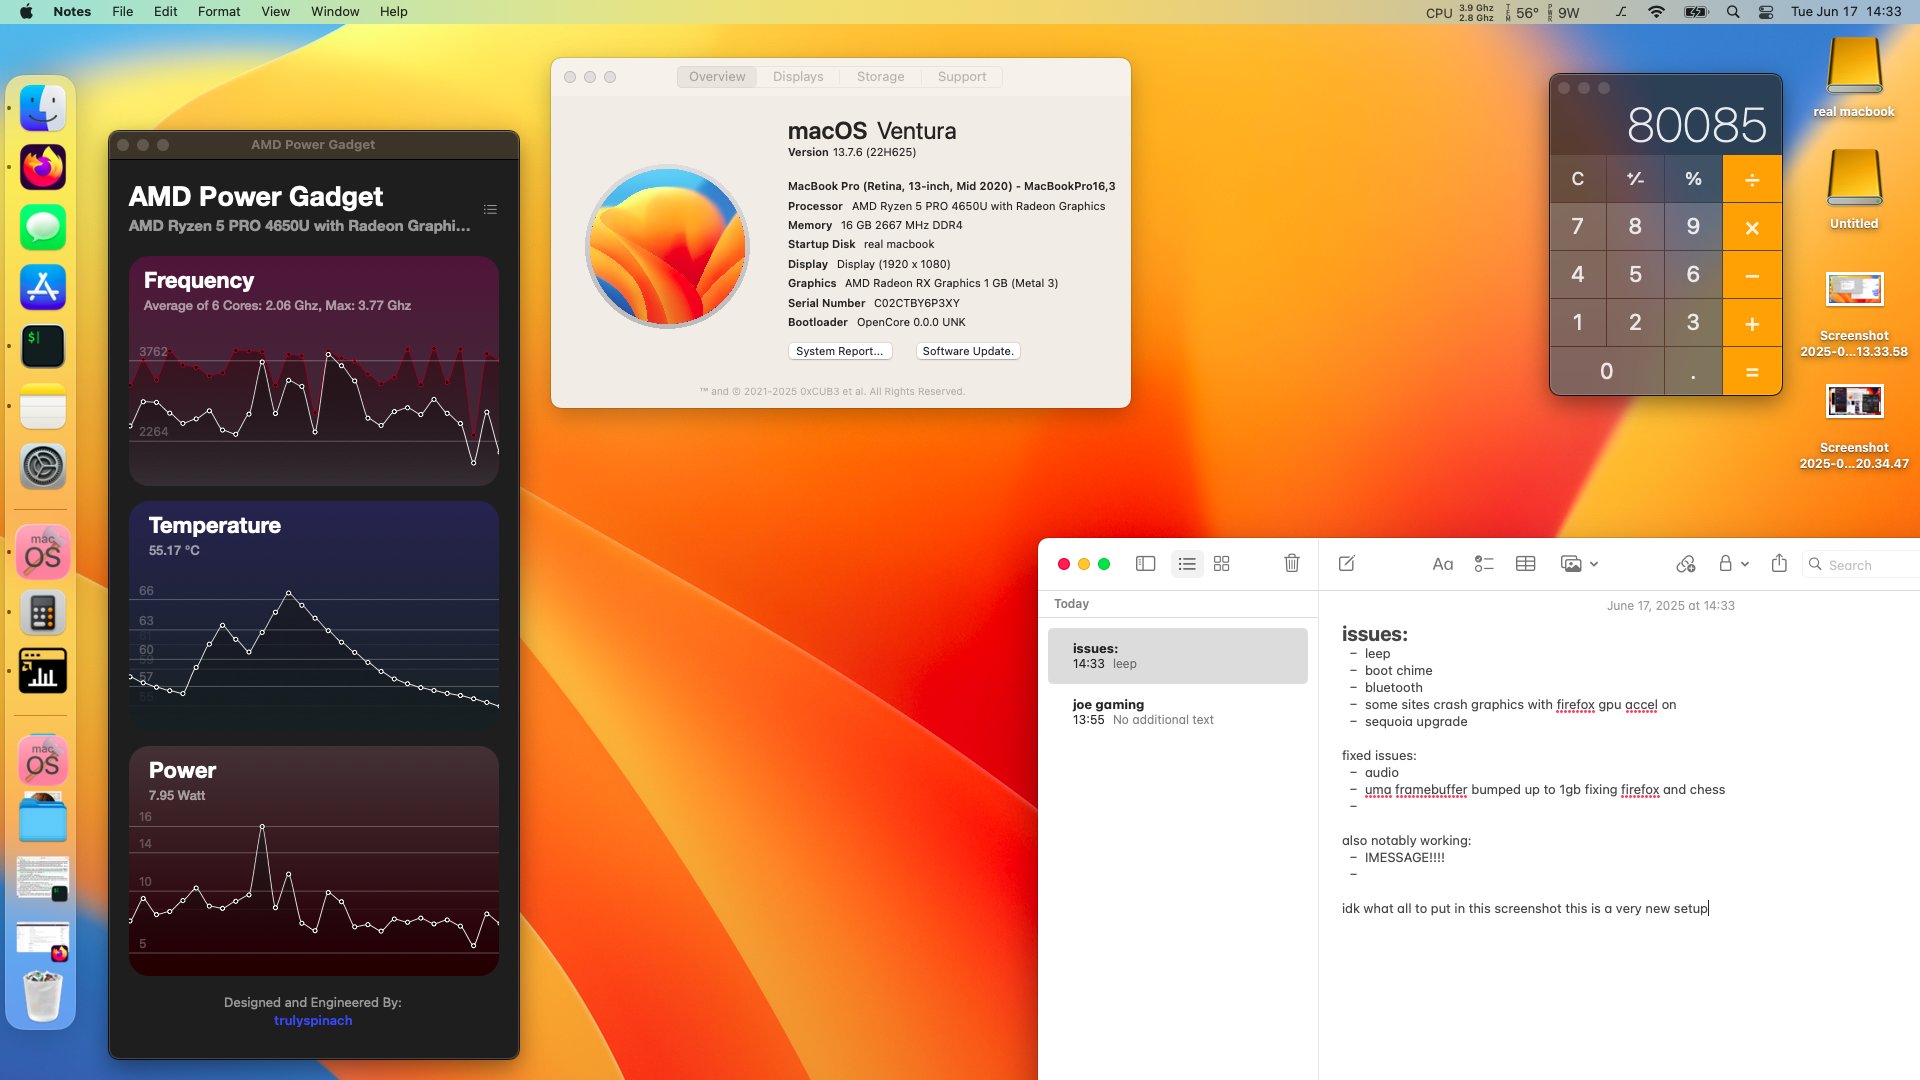Screen dimensions: 1920x1080
Task: Click the calculator minus key
Action: point(1752,275)
